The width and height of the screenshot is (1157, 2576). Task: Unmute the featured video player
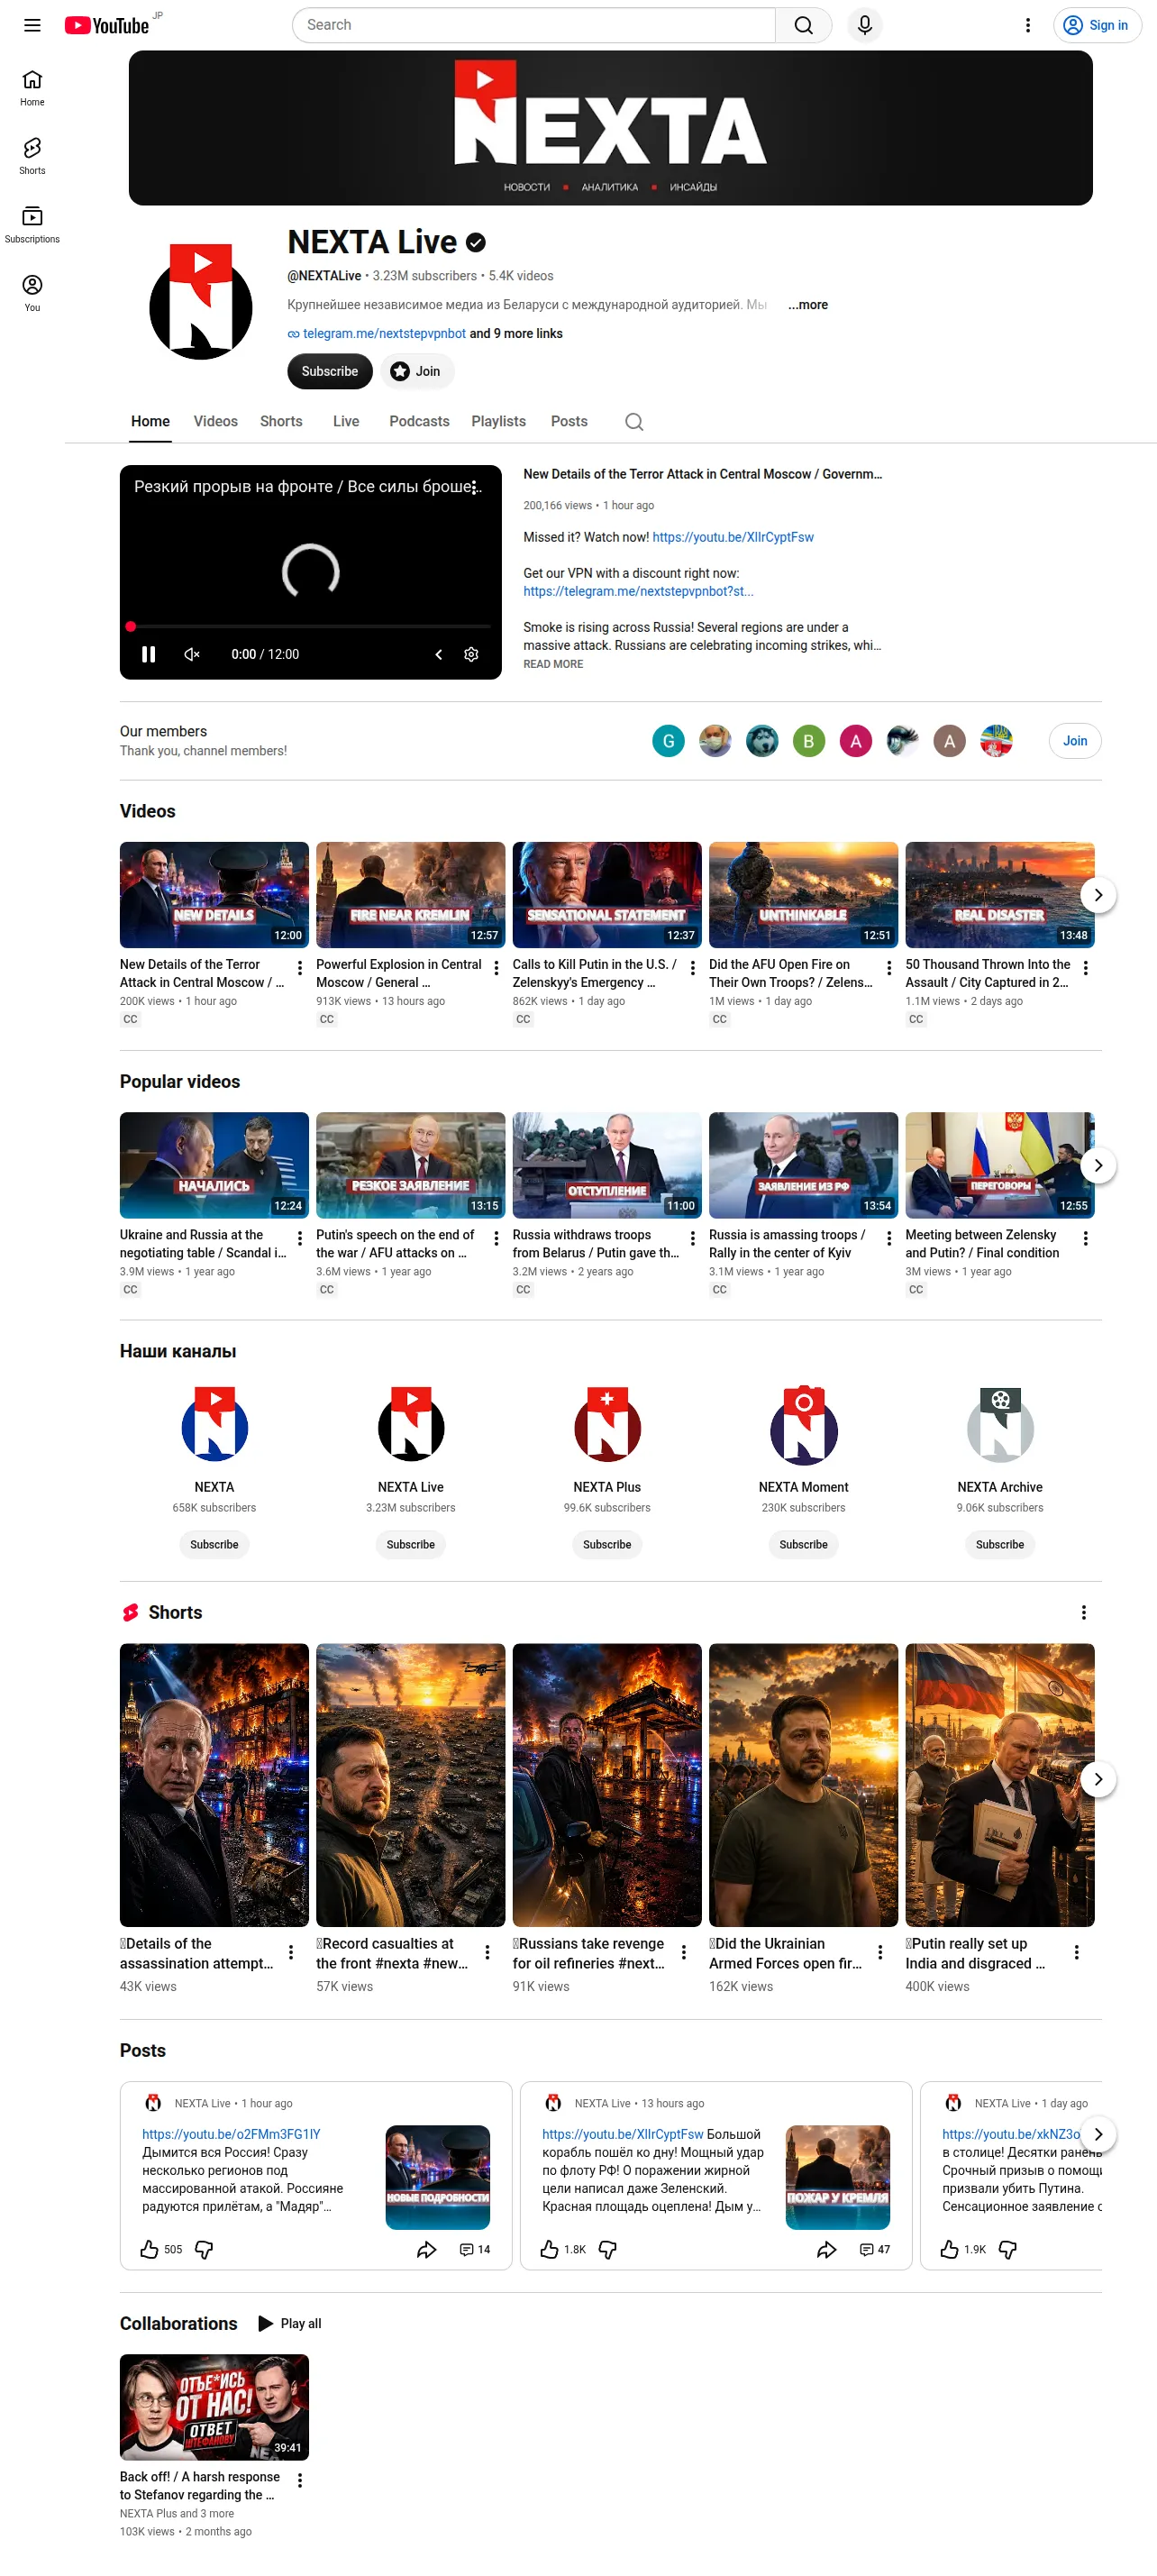[192, 654]
